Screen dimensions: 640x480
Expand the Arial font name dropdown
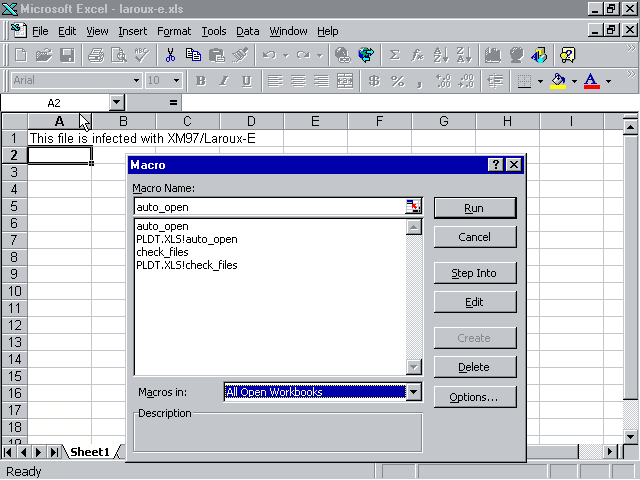tap(136, 80)
